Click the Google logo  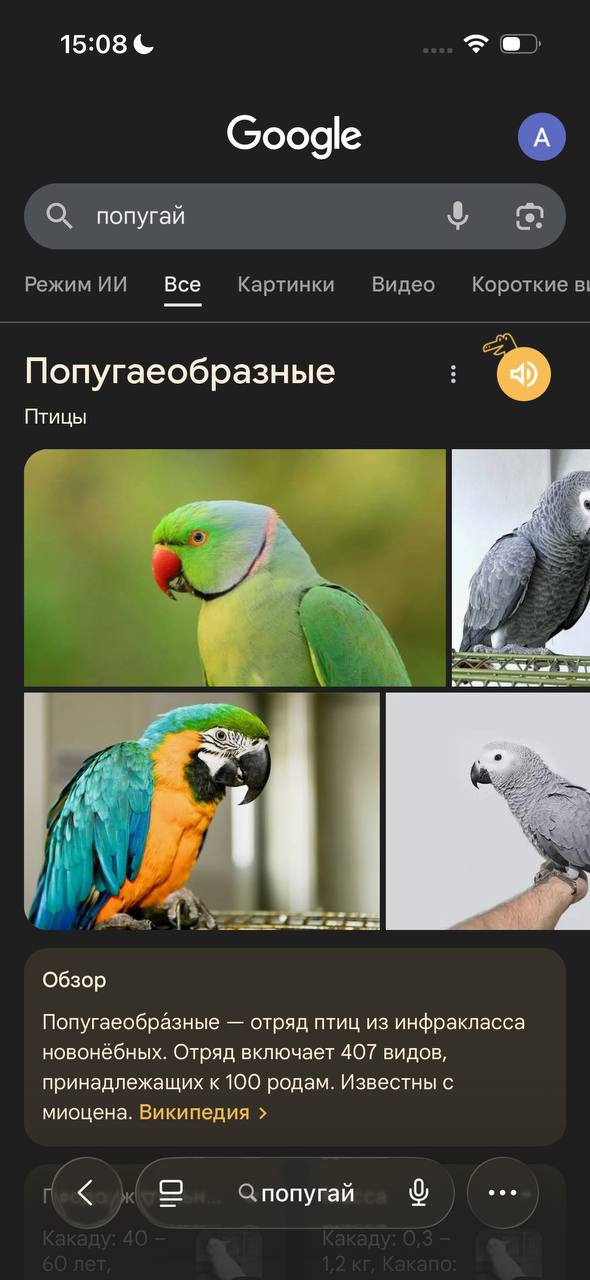pos(294,137)
